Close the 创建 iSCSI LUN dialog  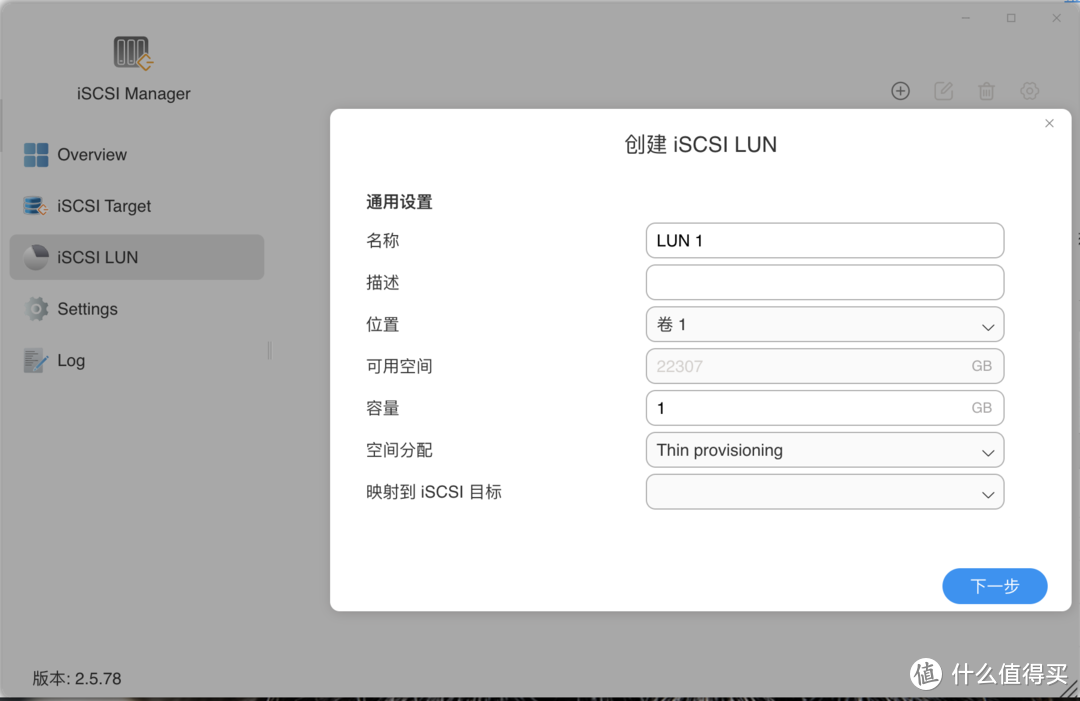[1049, 123]
